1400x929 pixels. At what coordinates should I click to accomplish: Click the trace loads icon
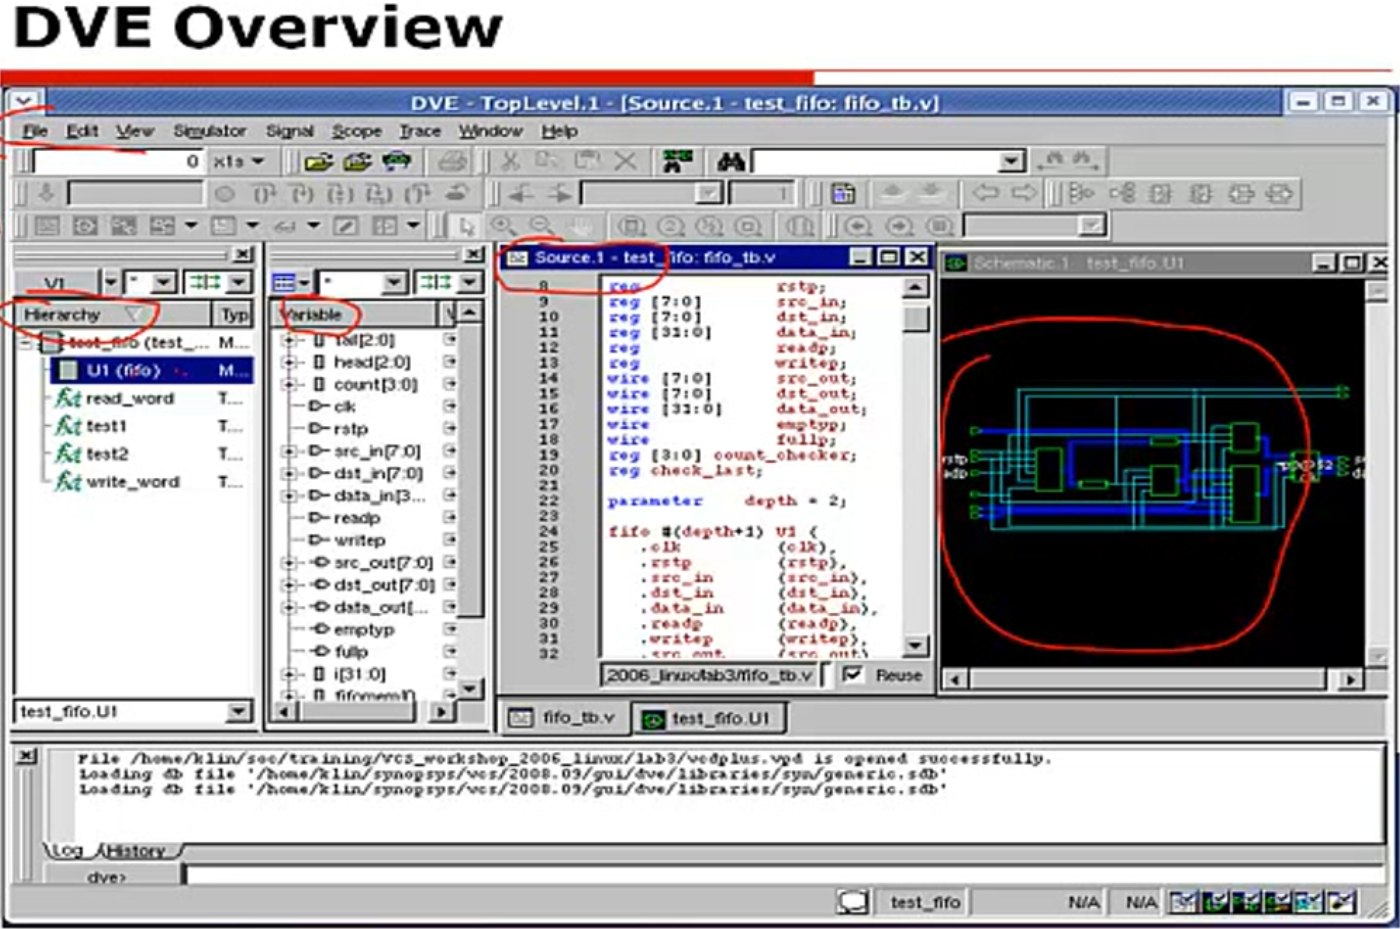(1122, 193)
